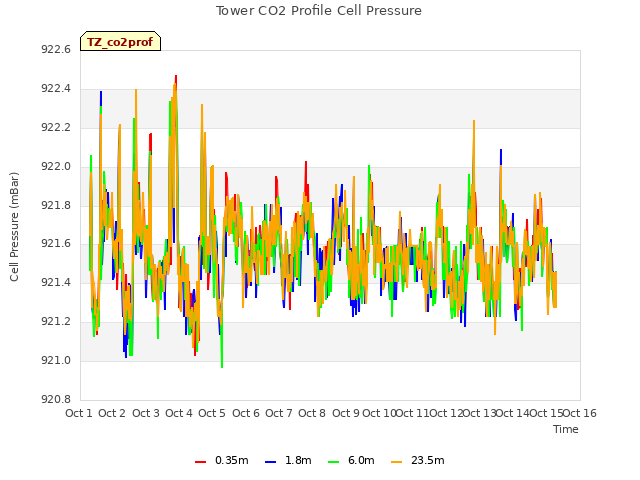Image resolution: width=640 pixels, height=480 pixels.
Task: Click the chart title Tower CO2 Profile Cell Pressure
Action: click(x=318, y=11)
